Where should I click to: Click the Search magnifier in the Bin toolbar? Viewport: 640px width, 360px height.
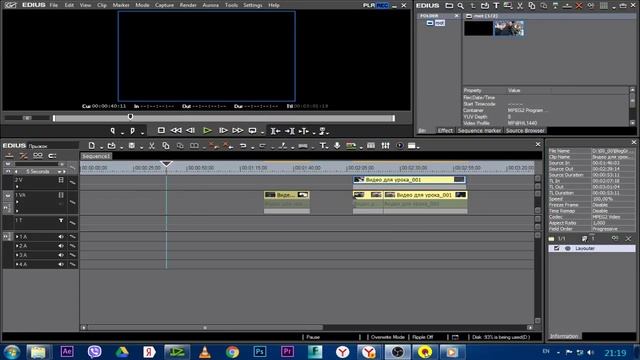[460, 6]
